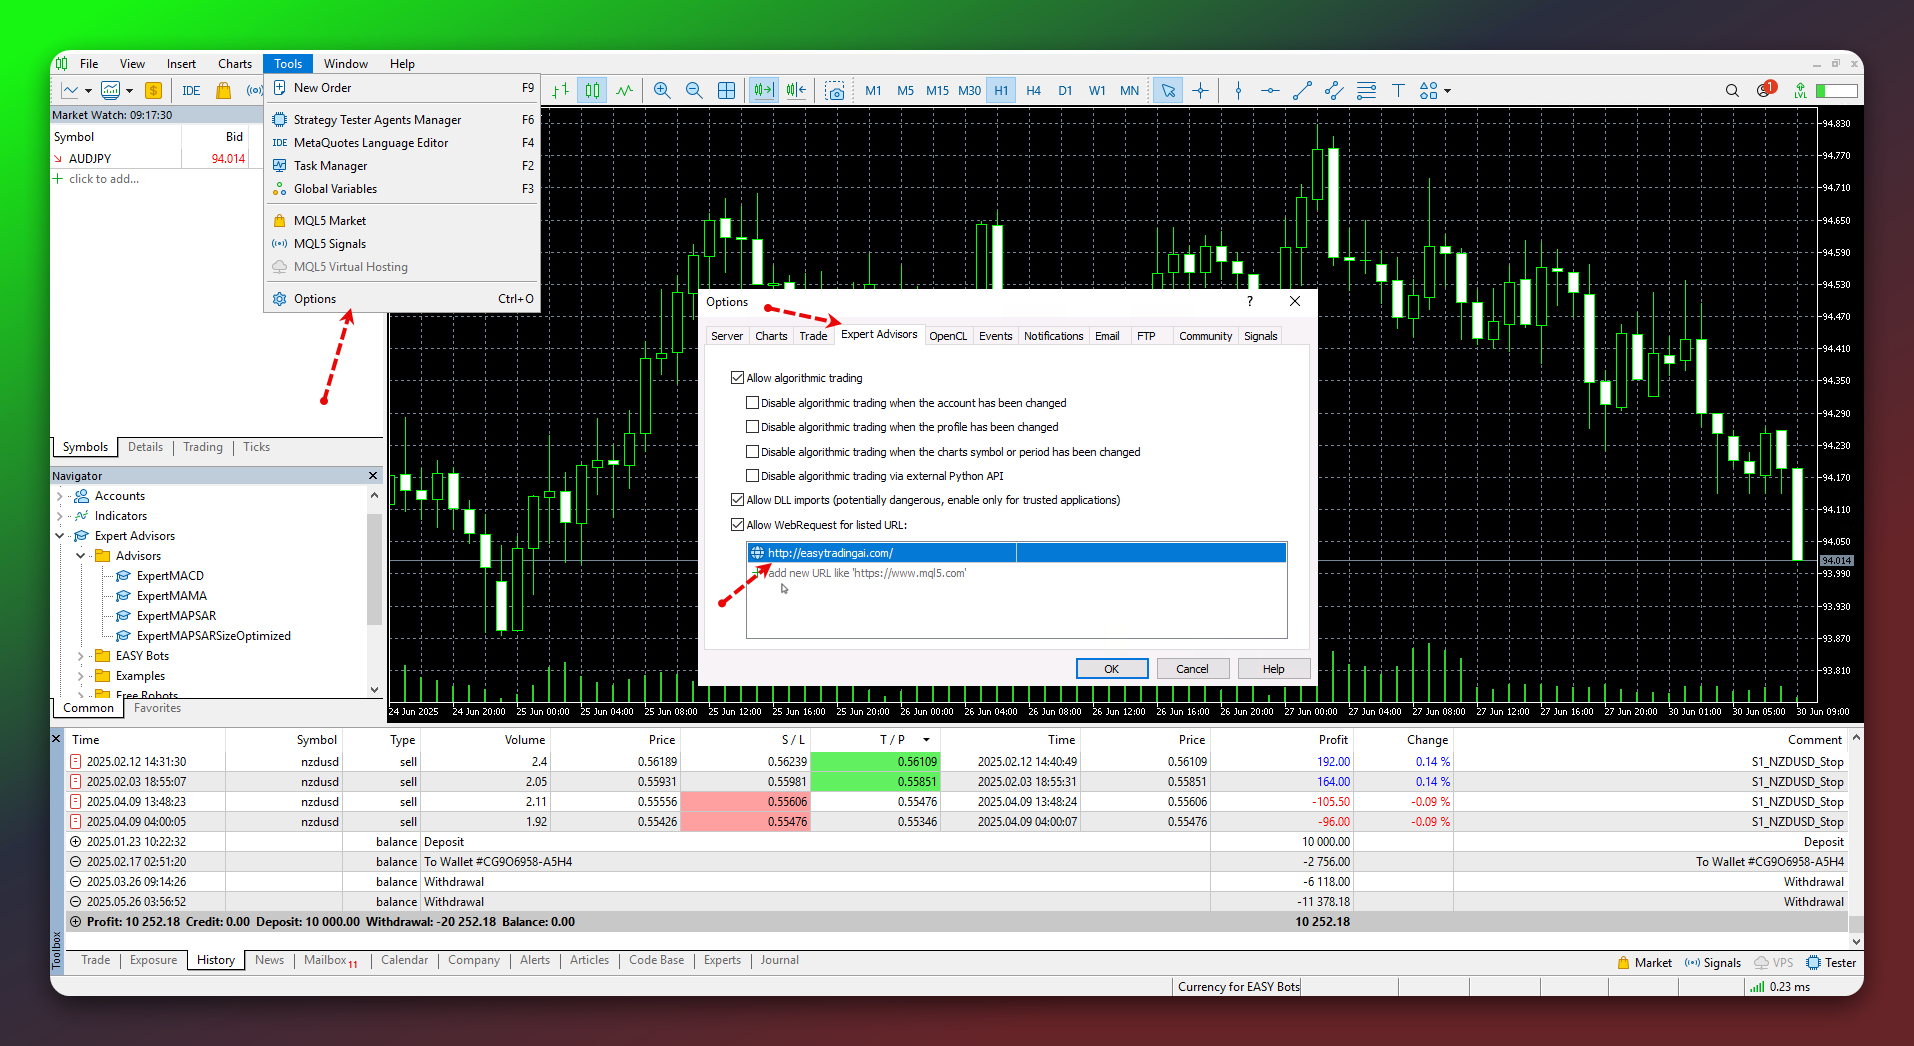The width and height of the screenshot is (1914, 1046).
Task: Collapse the Advisors folder in Navigator
Action: coord(81,556)
